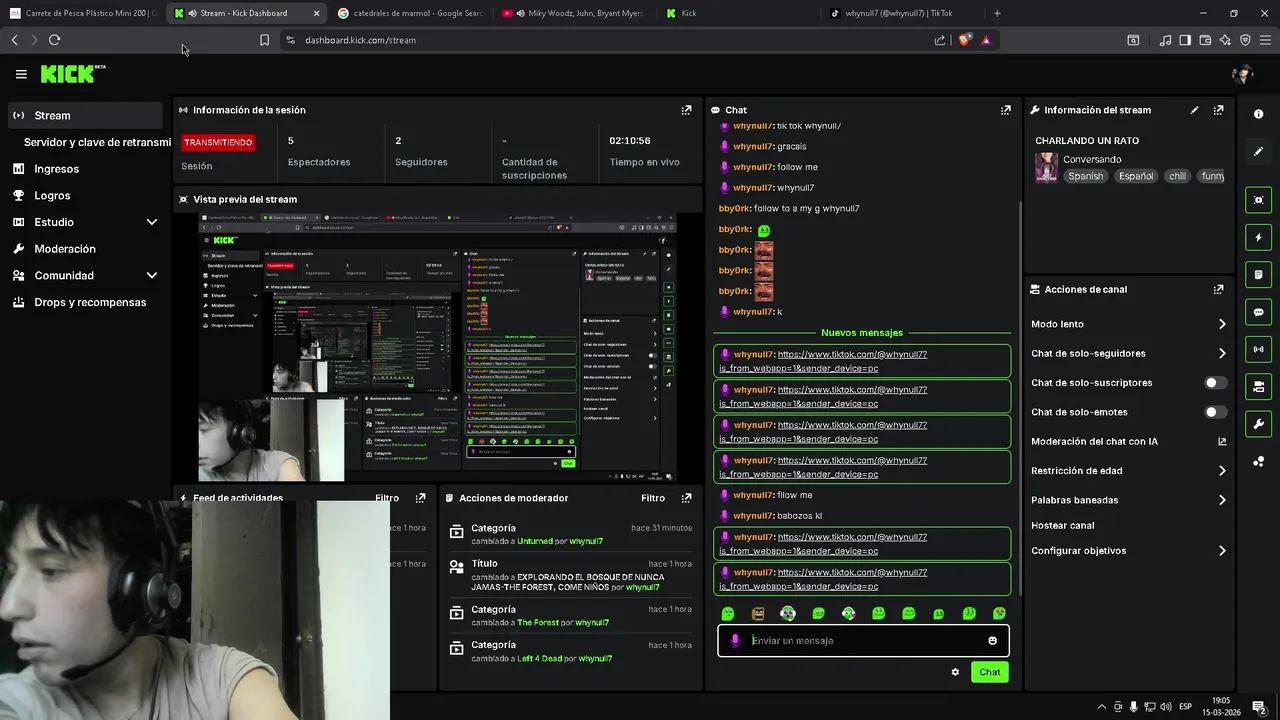The height and width of the screenshot is (720, 1280).
Task: Open Servidor y clave de retransmisión
Action: pyautogui.click(x=98, y=142)
